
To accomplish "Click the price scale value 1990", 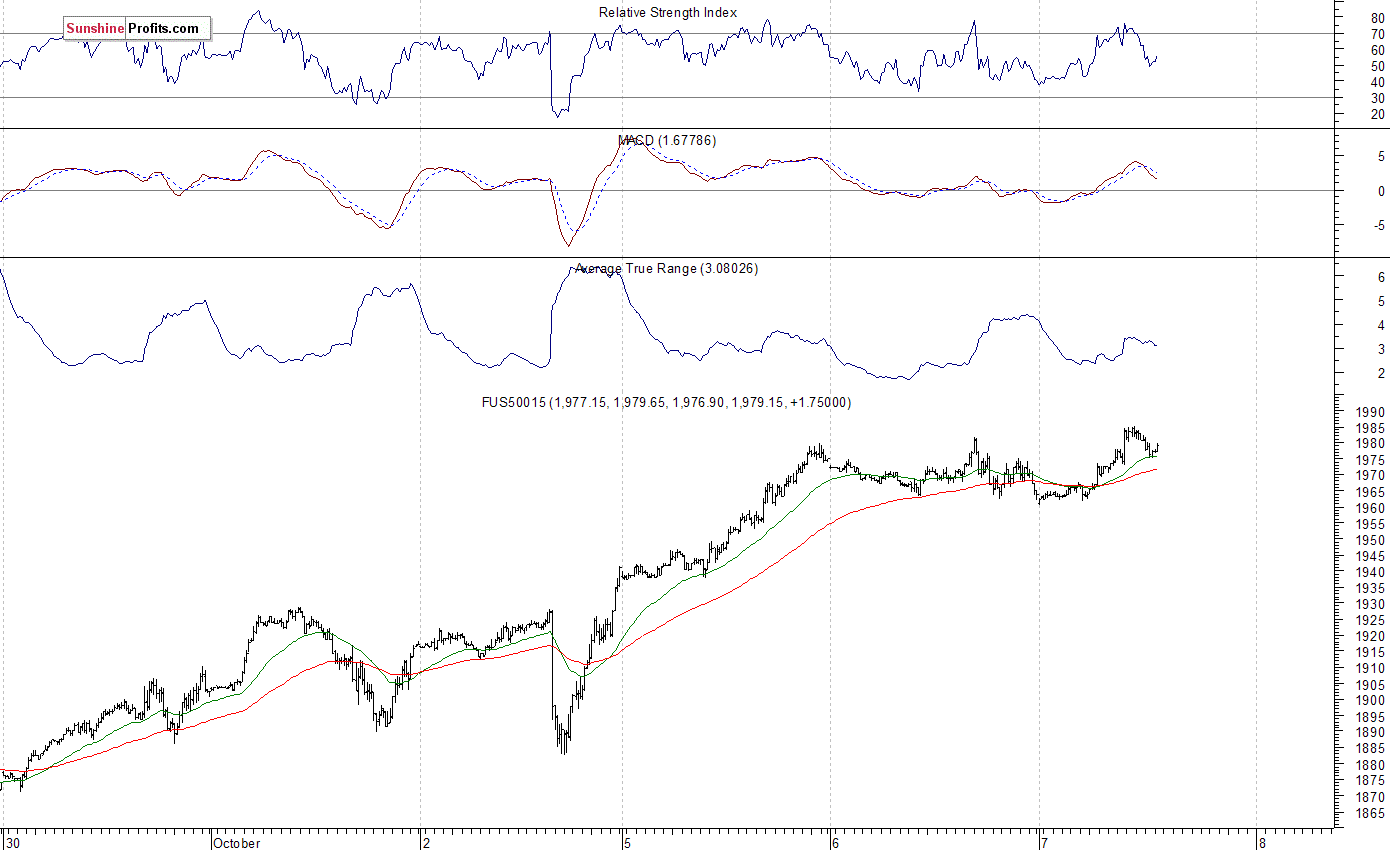I will tap(1371, 412).
